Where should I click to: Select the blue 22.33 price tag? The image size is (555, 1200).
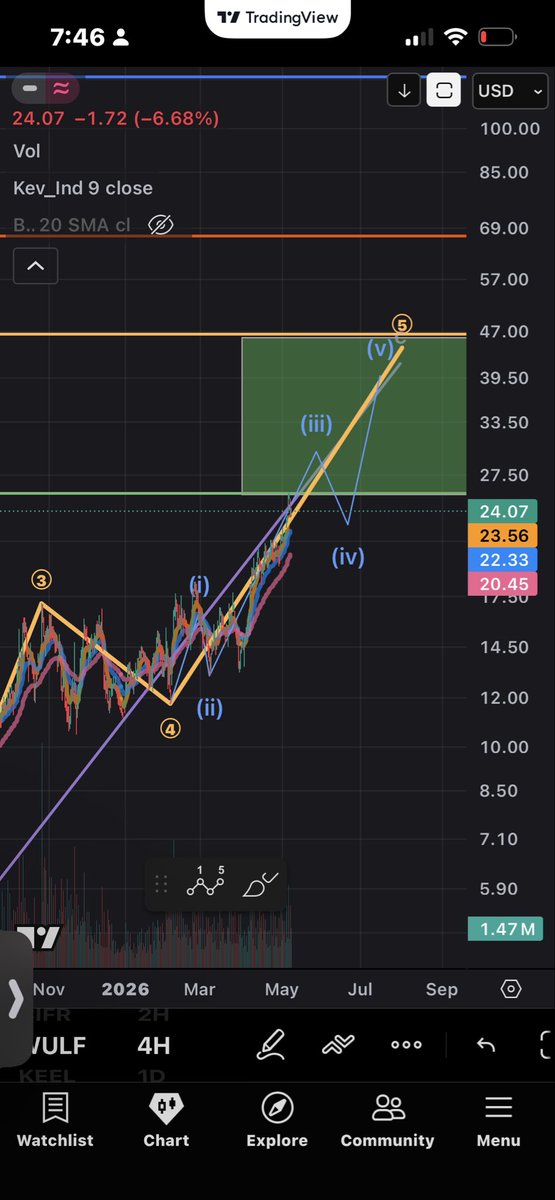coord(503,559)
